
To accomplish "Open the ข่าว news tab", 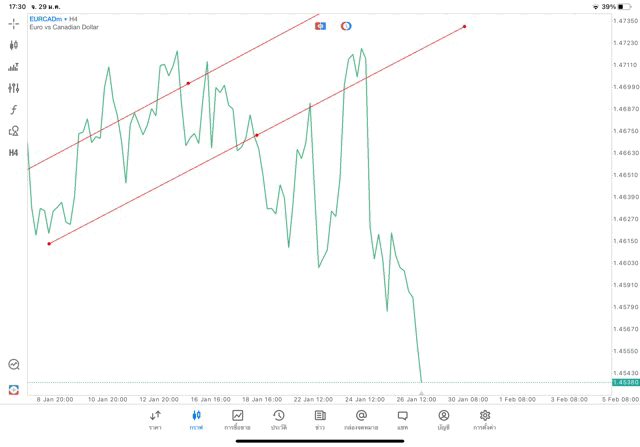I will pyautogui.click(x=319, y=419).
